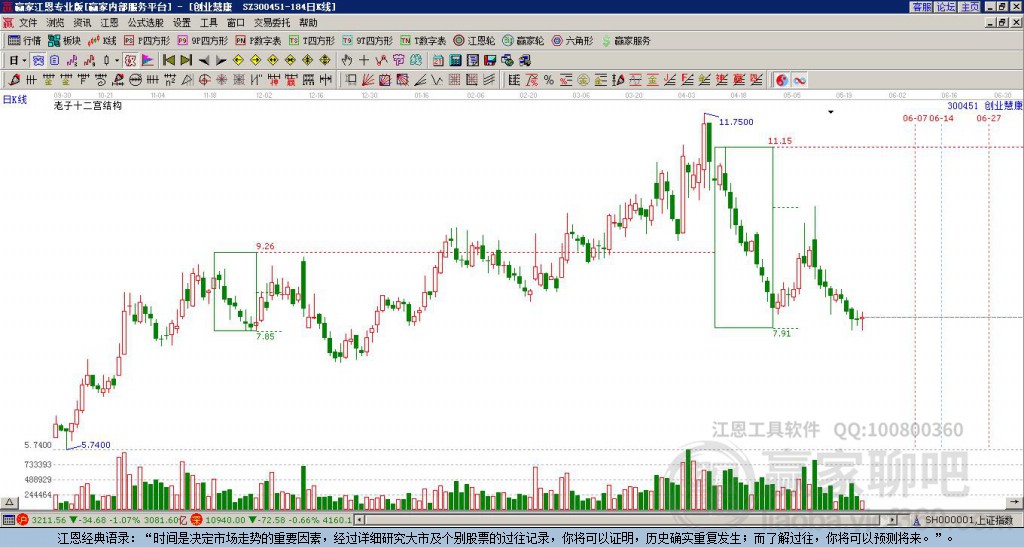Screen dimensions: 1024x548
Task: Click the 300451 创业慧康 stock label
Action: pyautogui.click(x=984, y=106)
